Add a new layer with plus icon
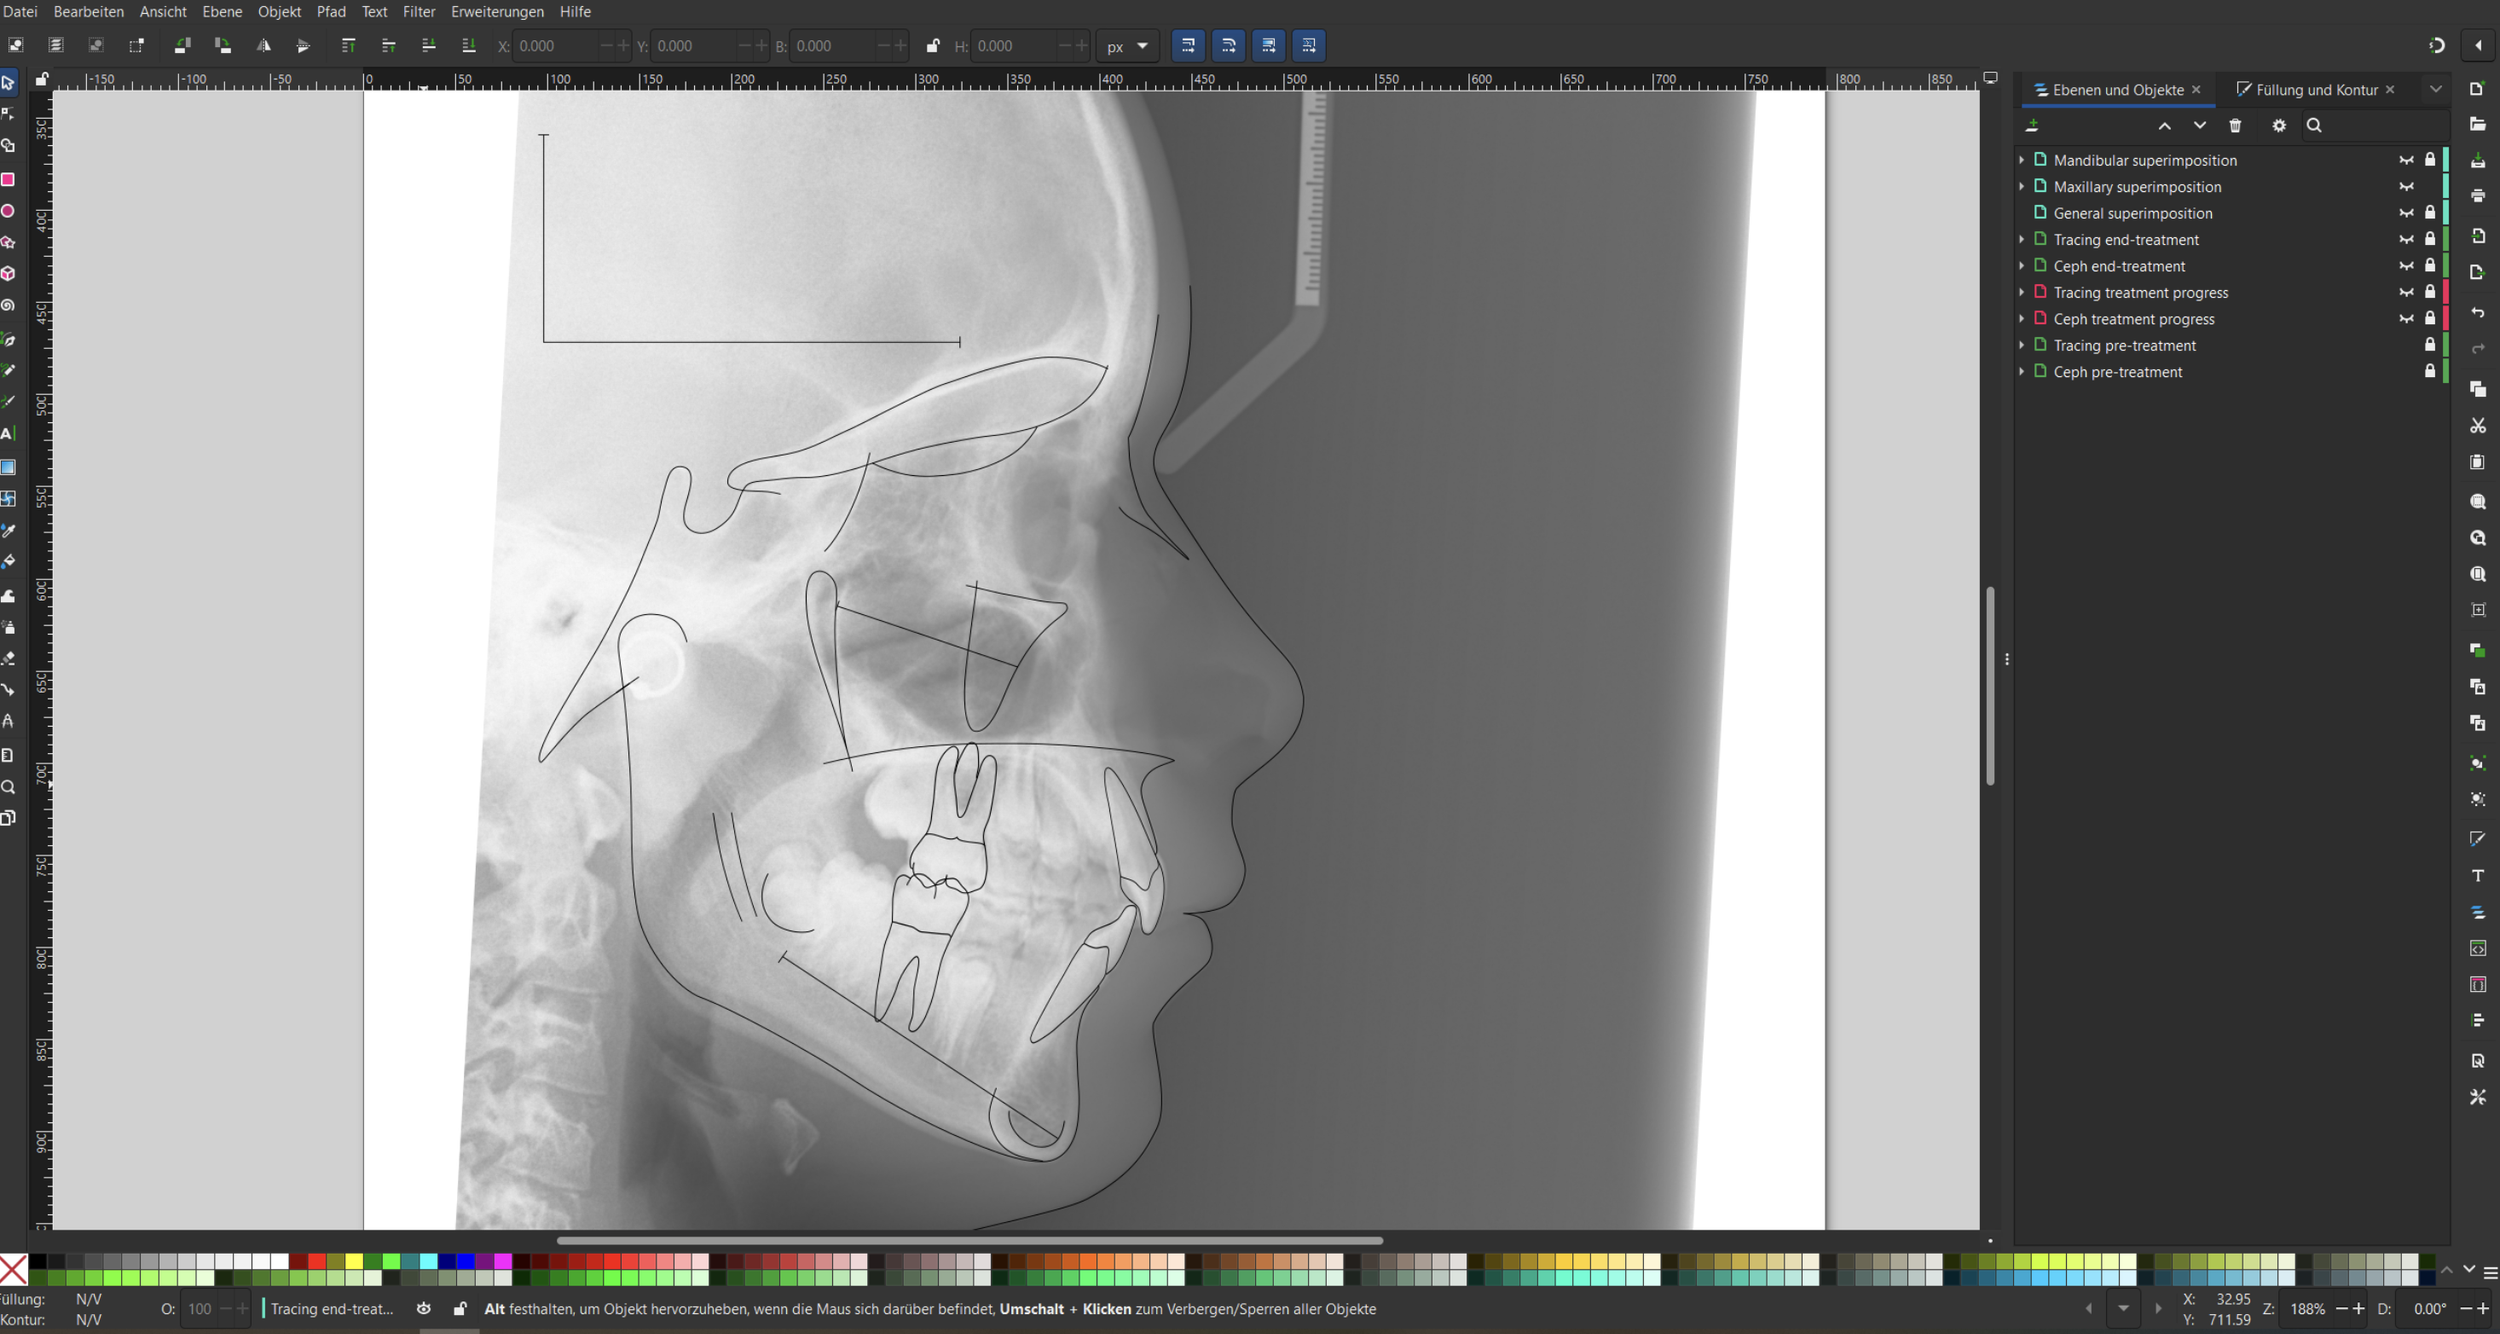2500x1334 pixels. [2032, 126]
